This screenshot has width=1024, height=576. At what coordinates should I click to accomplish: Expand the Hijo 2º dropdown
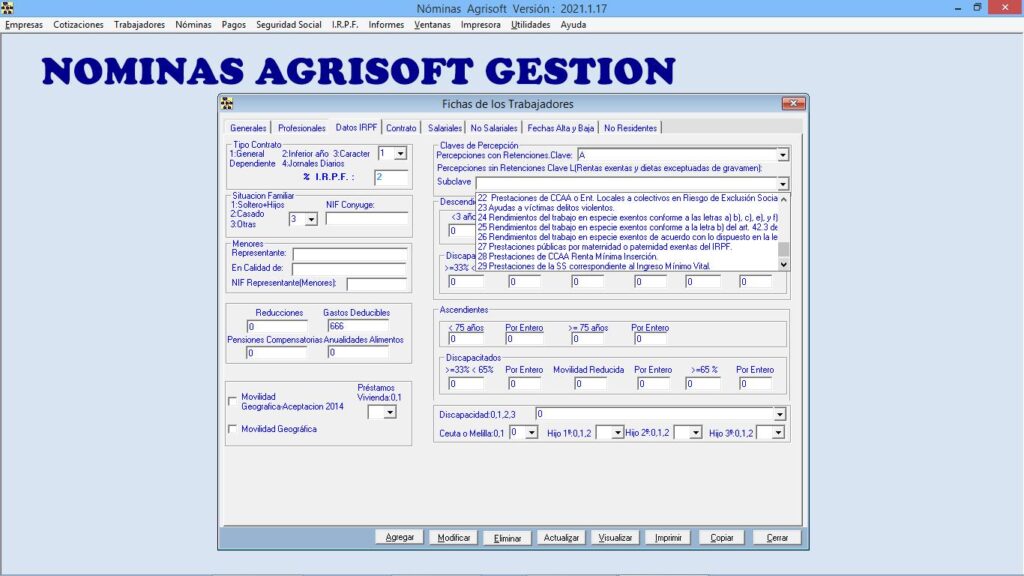point(696,433)
